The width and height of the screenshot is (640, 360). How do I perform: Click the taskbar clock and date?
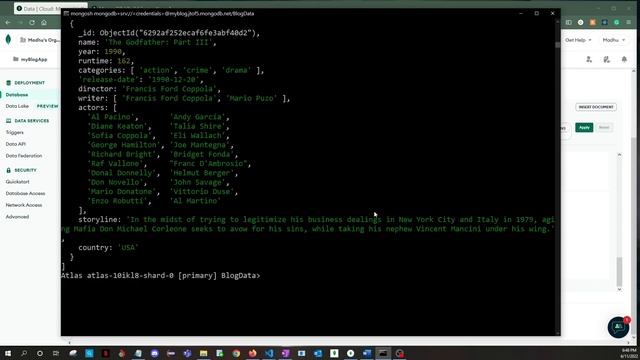[x=629, y=353]
